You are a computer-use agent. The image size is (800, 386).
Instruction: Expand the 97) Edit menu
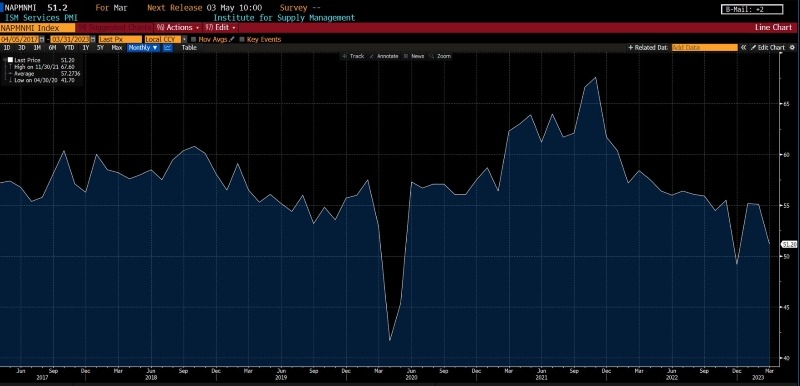(x=220, y=28)
